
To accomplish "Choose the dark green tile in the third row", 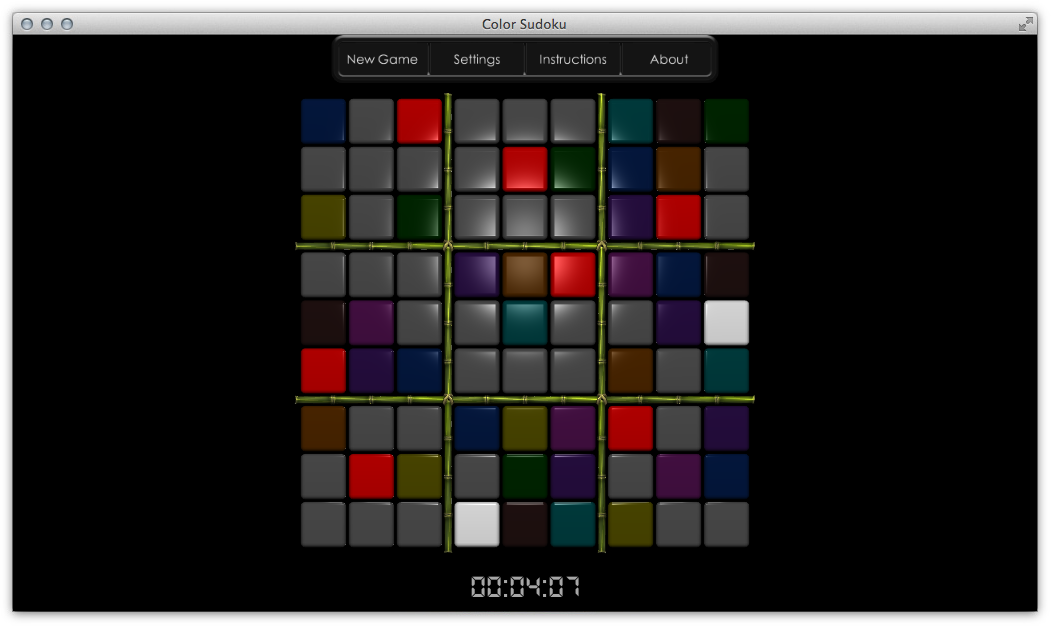I will (419, 217).
